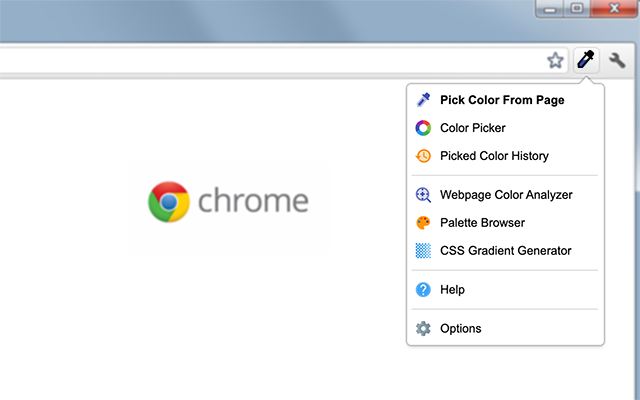Click the rainbow Color Picker ring icon

coord(423,128)
